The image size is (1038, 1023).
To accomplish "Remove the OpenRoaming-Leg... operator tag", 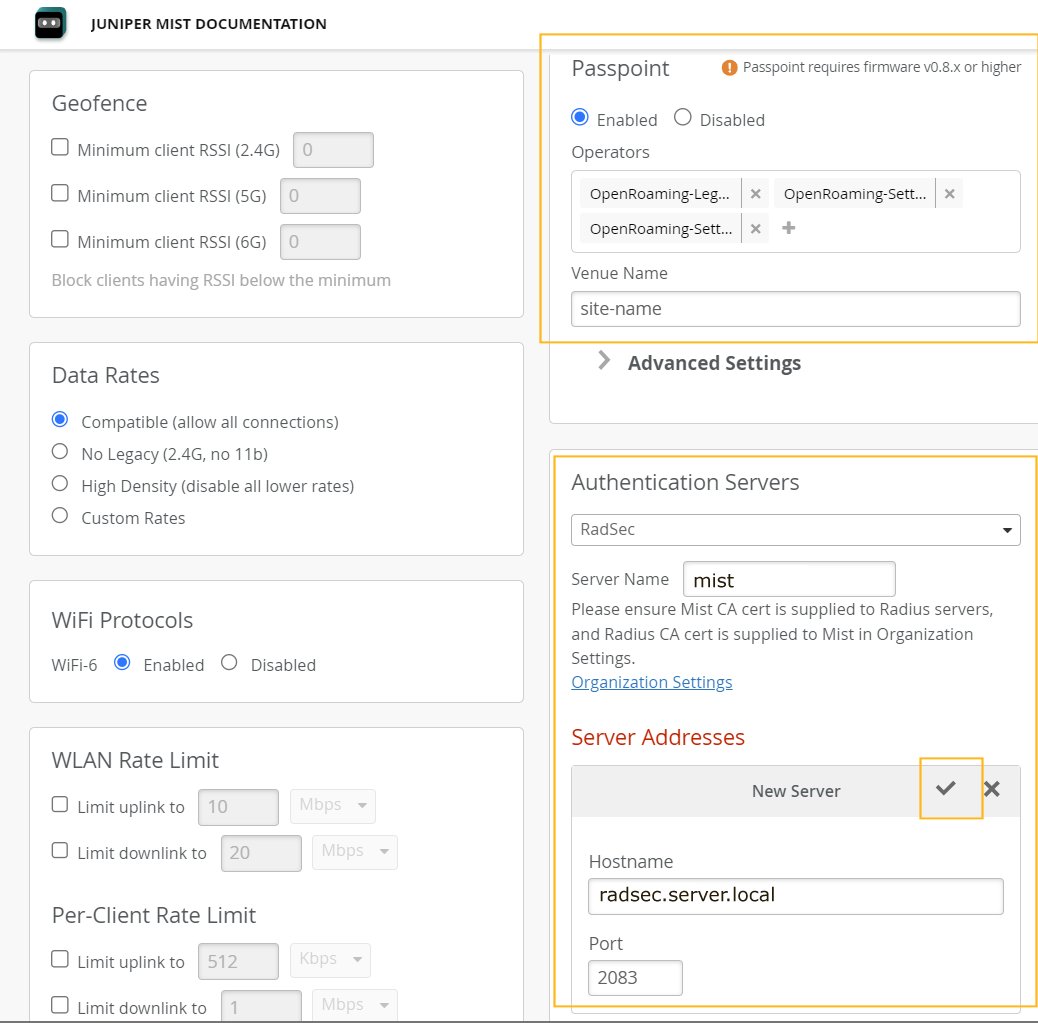I will [x=756, y=194].
